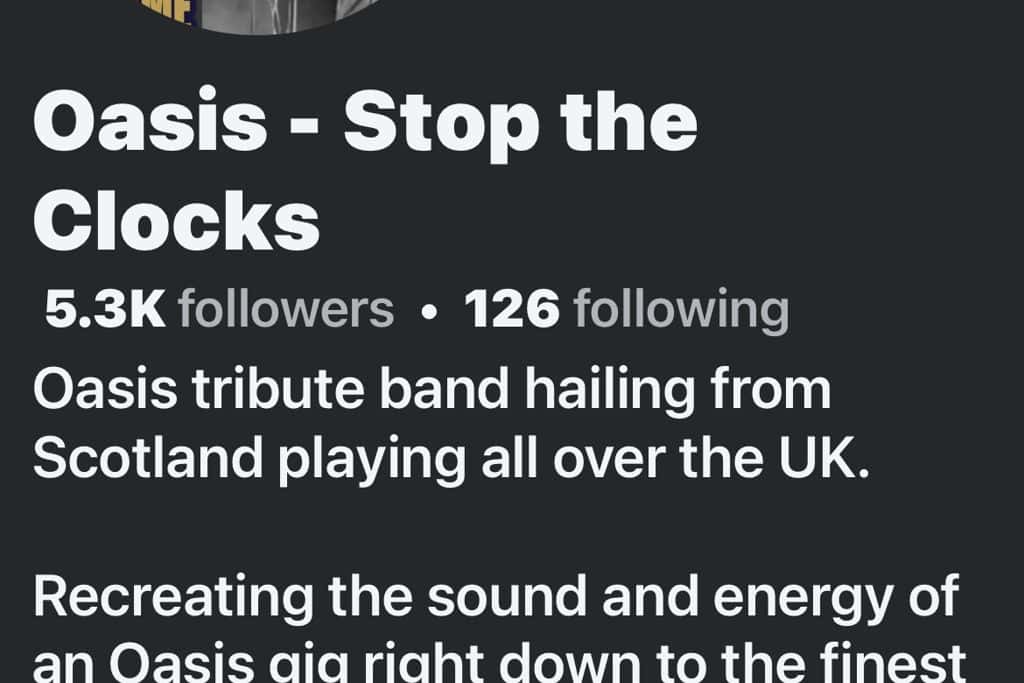This screenshot has width=1024, height=683.
Task: Click the bio line Oasis tribute band hailing from
Action: 432,390
